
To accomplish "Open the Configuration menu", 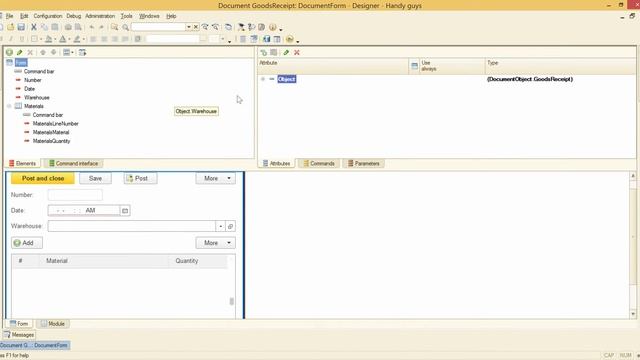I will pos(48,16).
